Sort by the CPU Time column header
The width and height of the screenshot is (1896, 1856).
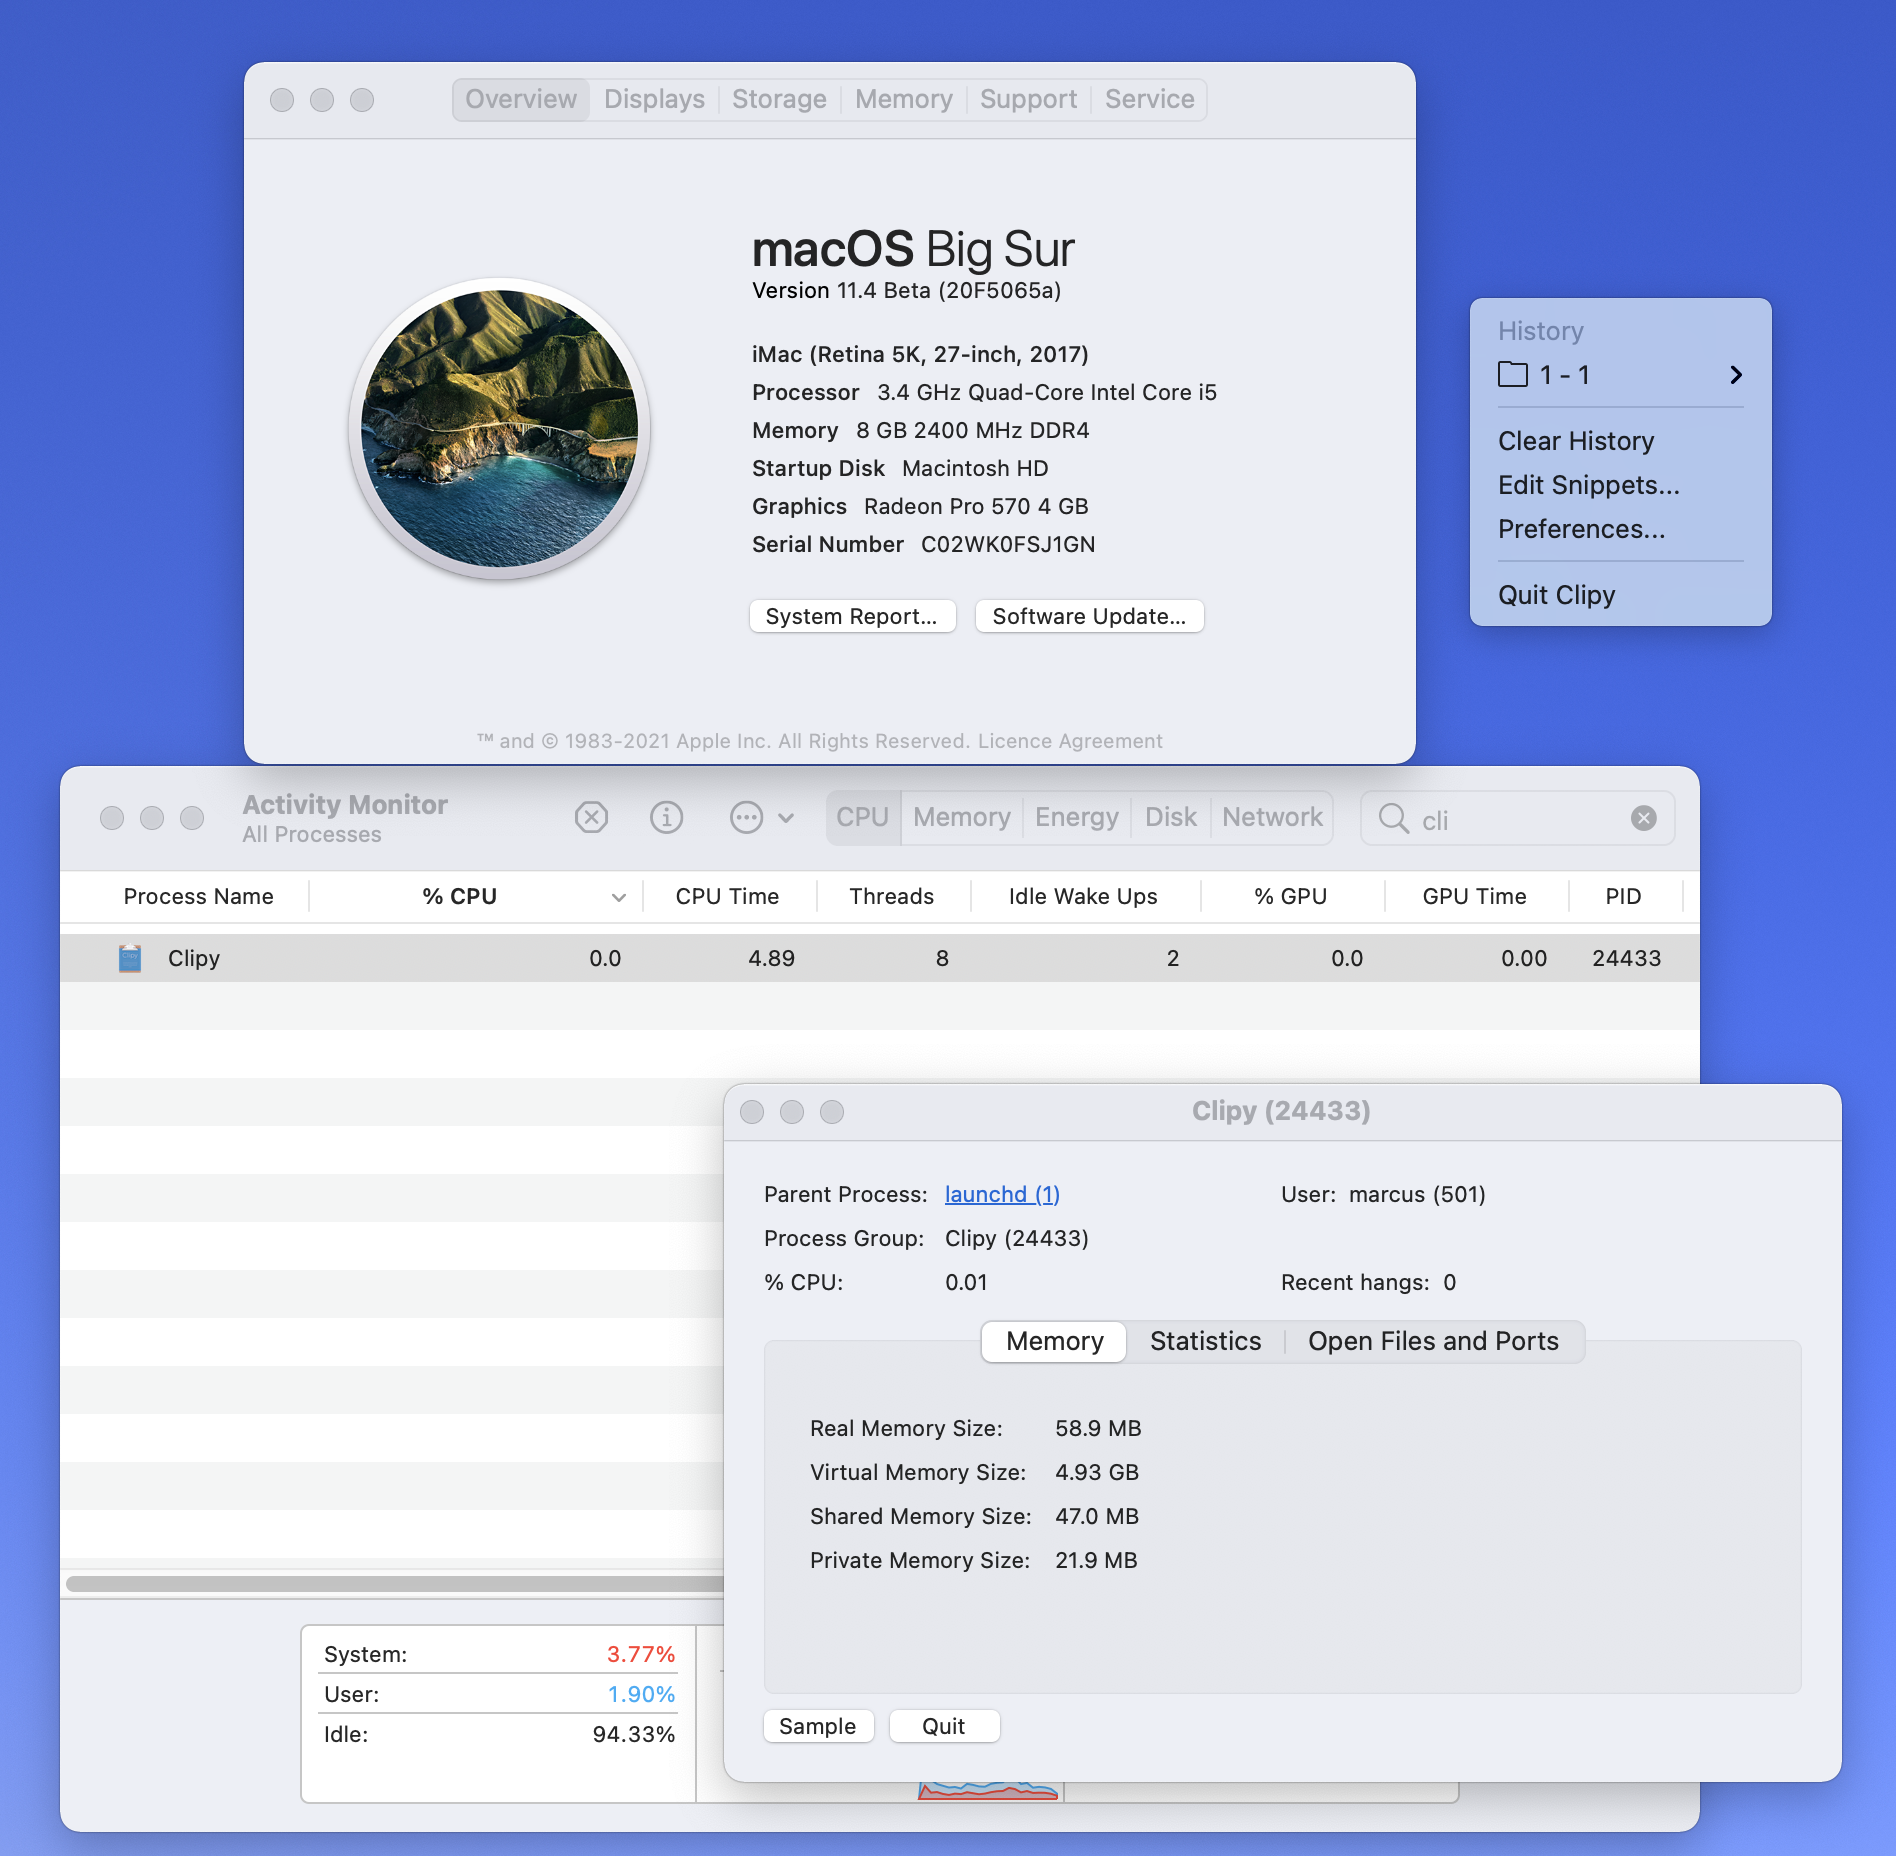tap(727, 896)
